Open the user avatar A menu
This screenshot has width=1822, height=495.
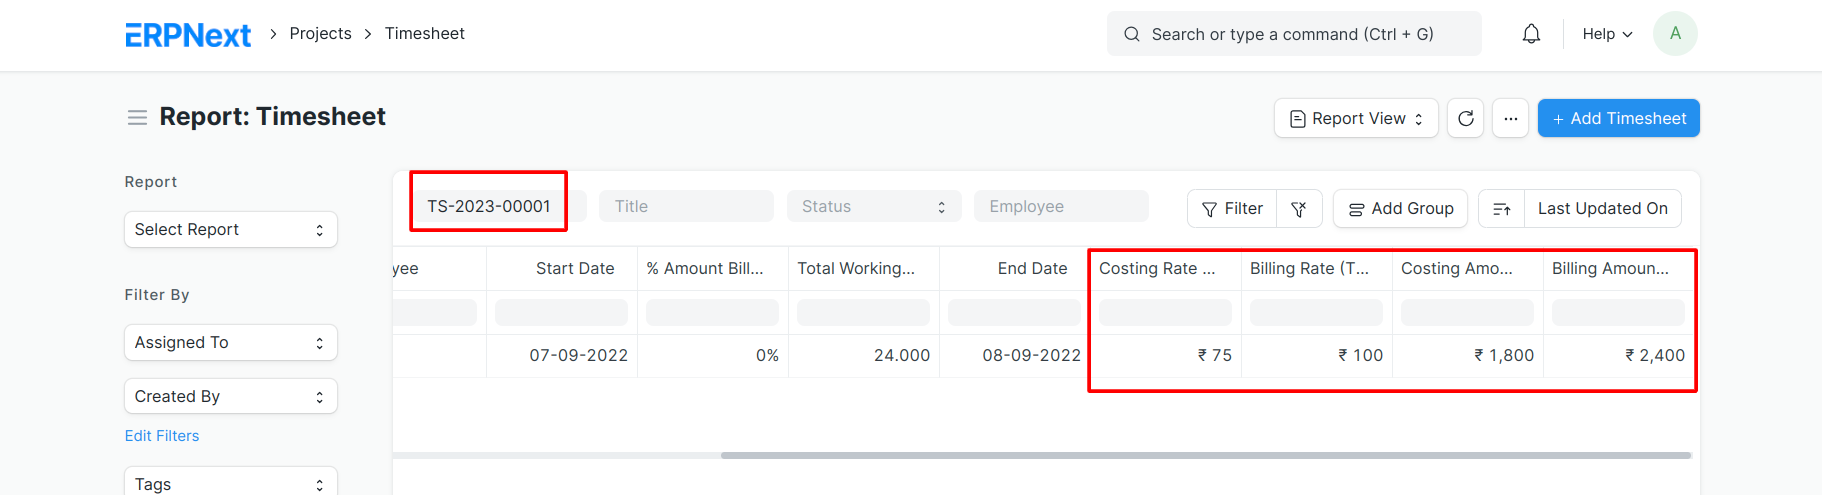click(1675, 34)
